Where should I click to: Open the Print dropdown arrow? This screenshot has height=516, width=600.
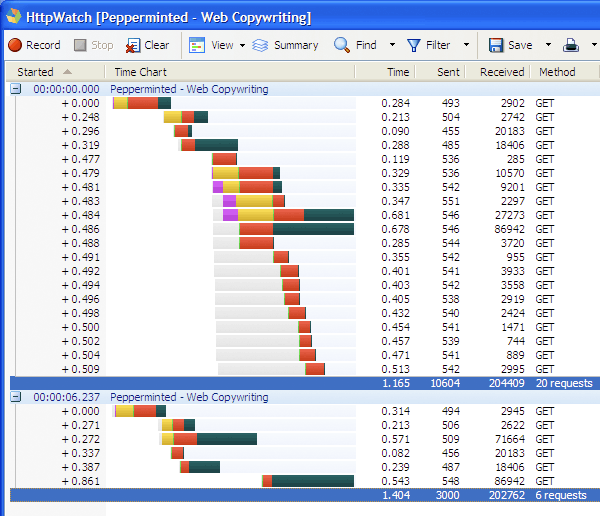tap(594, 45)
